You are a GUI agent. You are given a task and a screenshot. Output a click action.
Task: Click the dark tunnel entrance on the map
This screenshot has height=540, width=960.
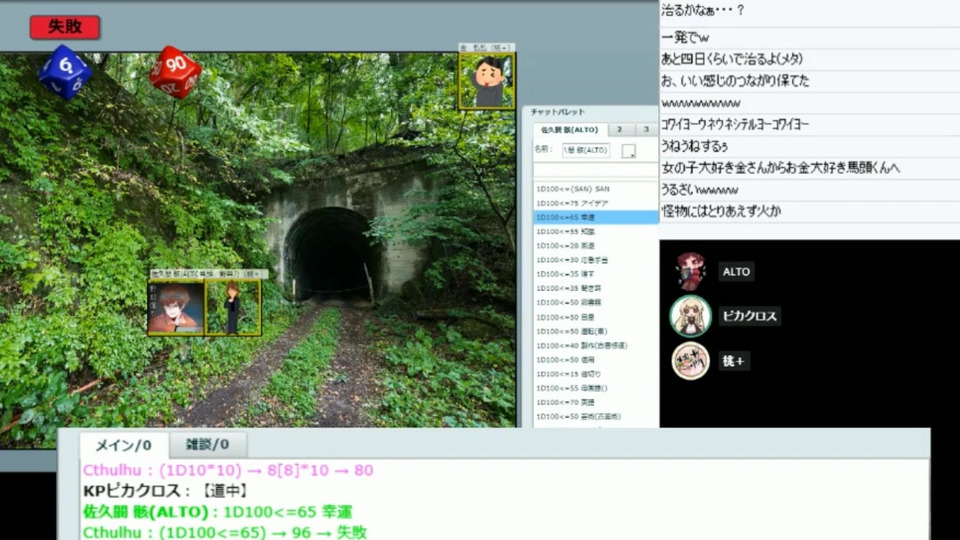click(330, 254)
